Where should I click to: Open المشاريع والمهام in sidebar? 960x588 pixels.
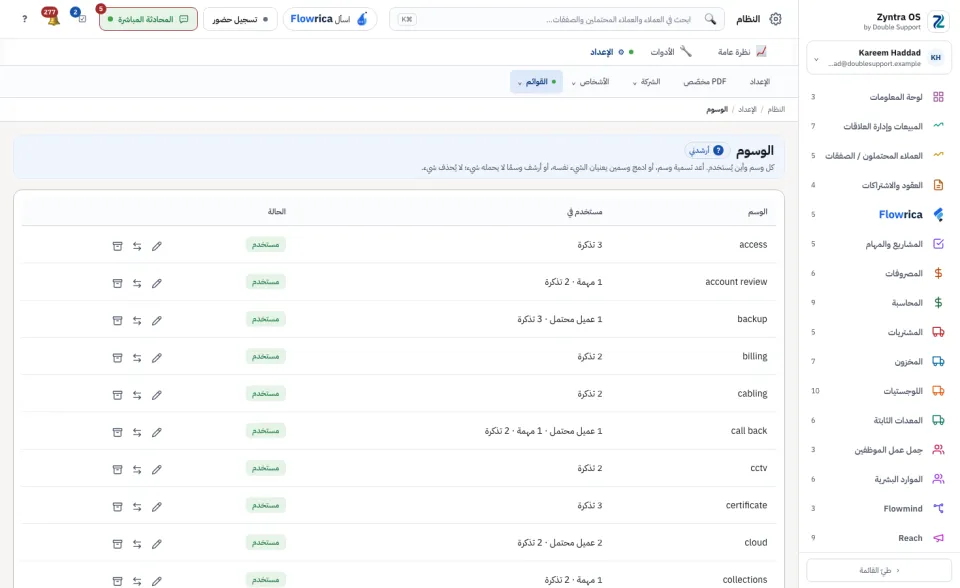[x=877, y=244]
